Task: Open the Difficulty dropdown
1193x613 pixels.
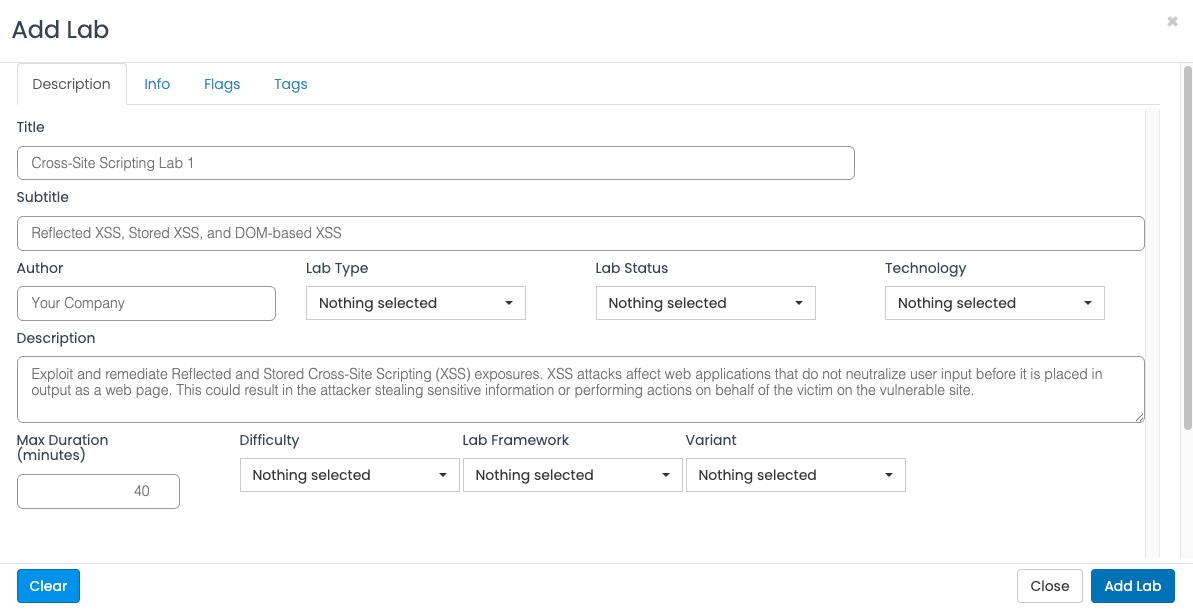Action: tap(349, 475)
